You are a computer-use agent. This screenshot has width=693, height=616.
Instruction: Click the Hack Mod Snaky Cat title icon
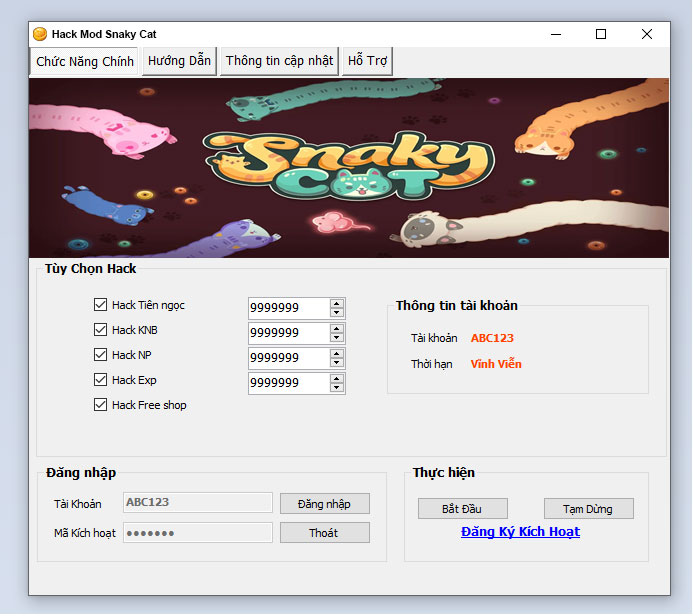point(40,34)
